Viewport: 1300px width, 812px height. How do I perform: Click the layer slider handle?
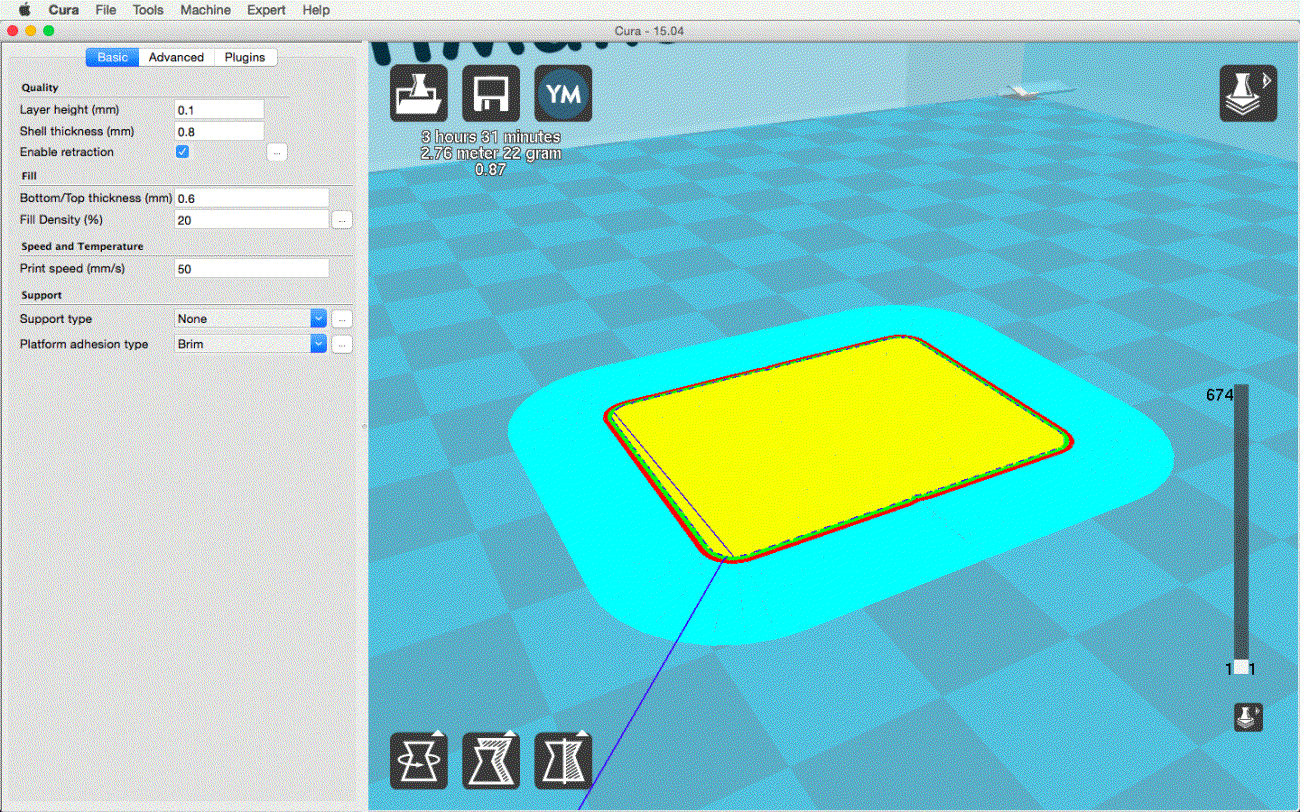click(x=1241, y=668)
